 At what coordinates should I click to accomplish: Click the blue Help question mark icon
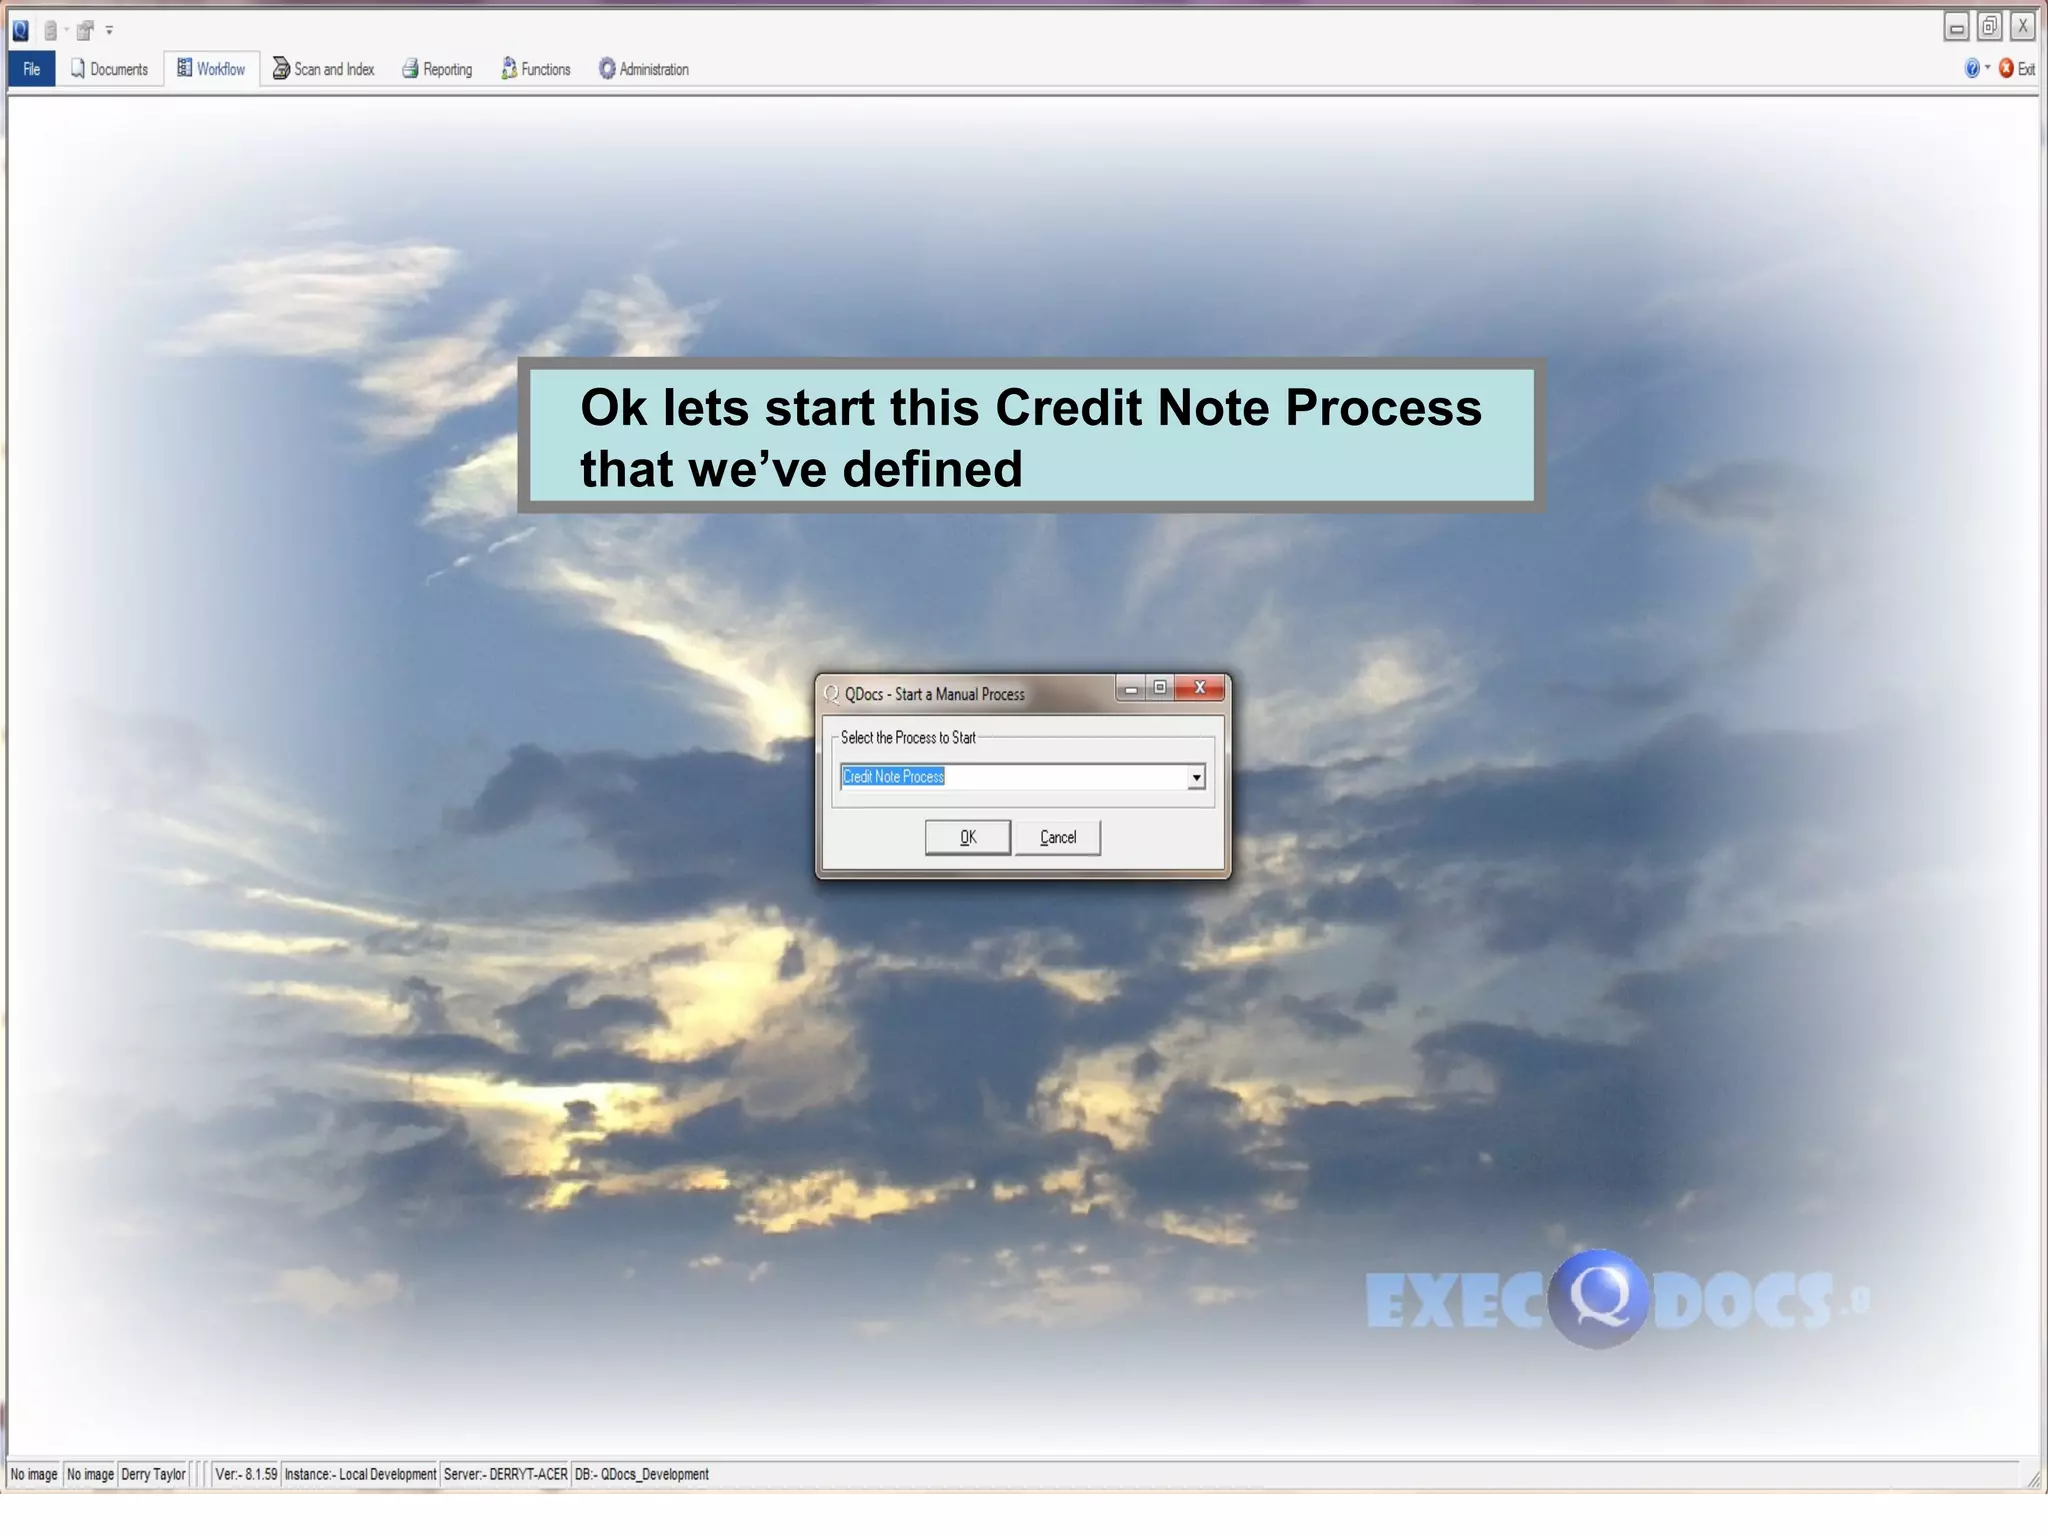tap(1972, 68)
